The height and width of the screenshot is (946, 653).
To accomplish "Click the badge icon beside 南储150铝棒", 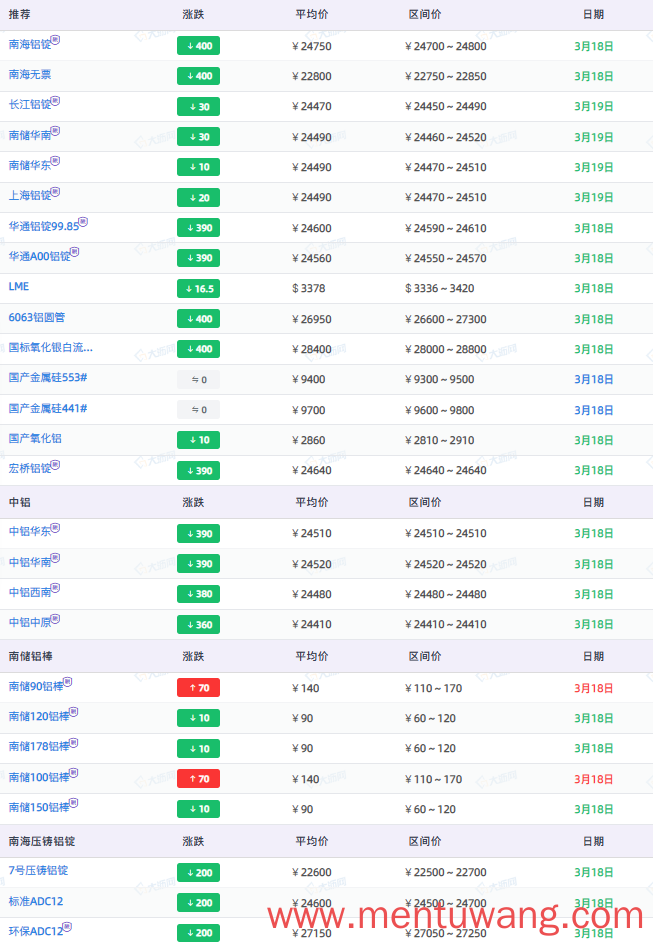I will 74,804.
